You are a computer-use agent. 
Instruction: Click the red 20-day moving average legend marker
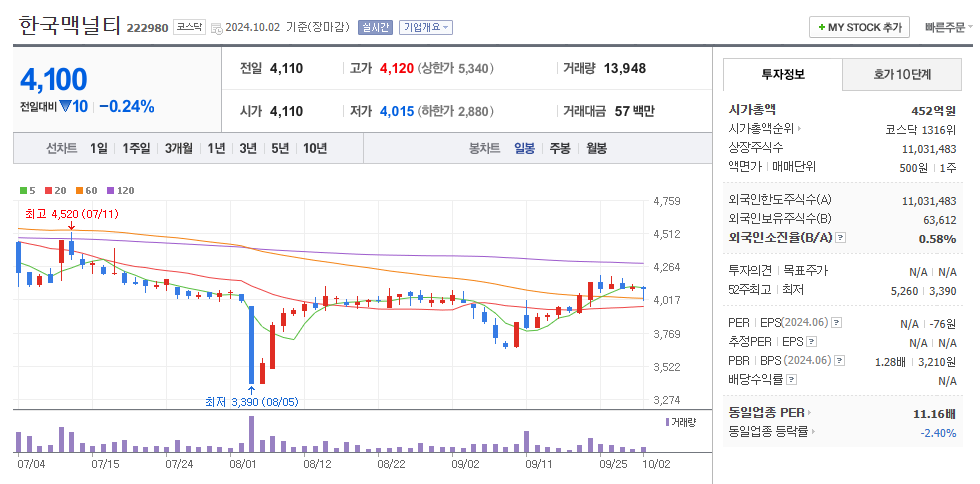pos(48,191)
